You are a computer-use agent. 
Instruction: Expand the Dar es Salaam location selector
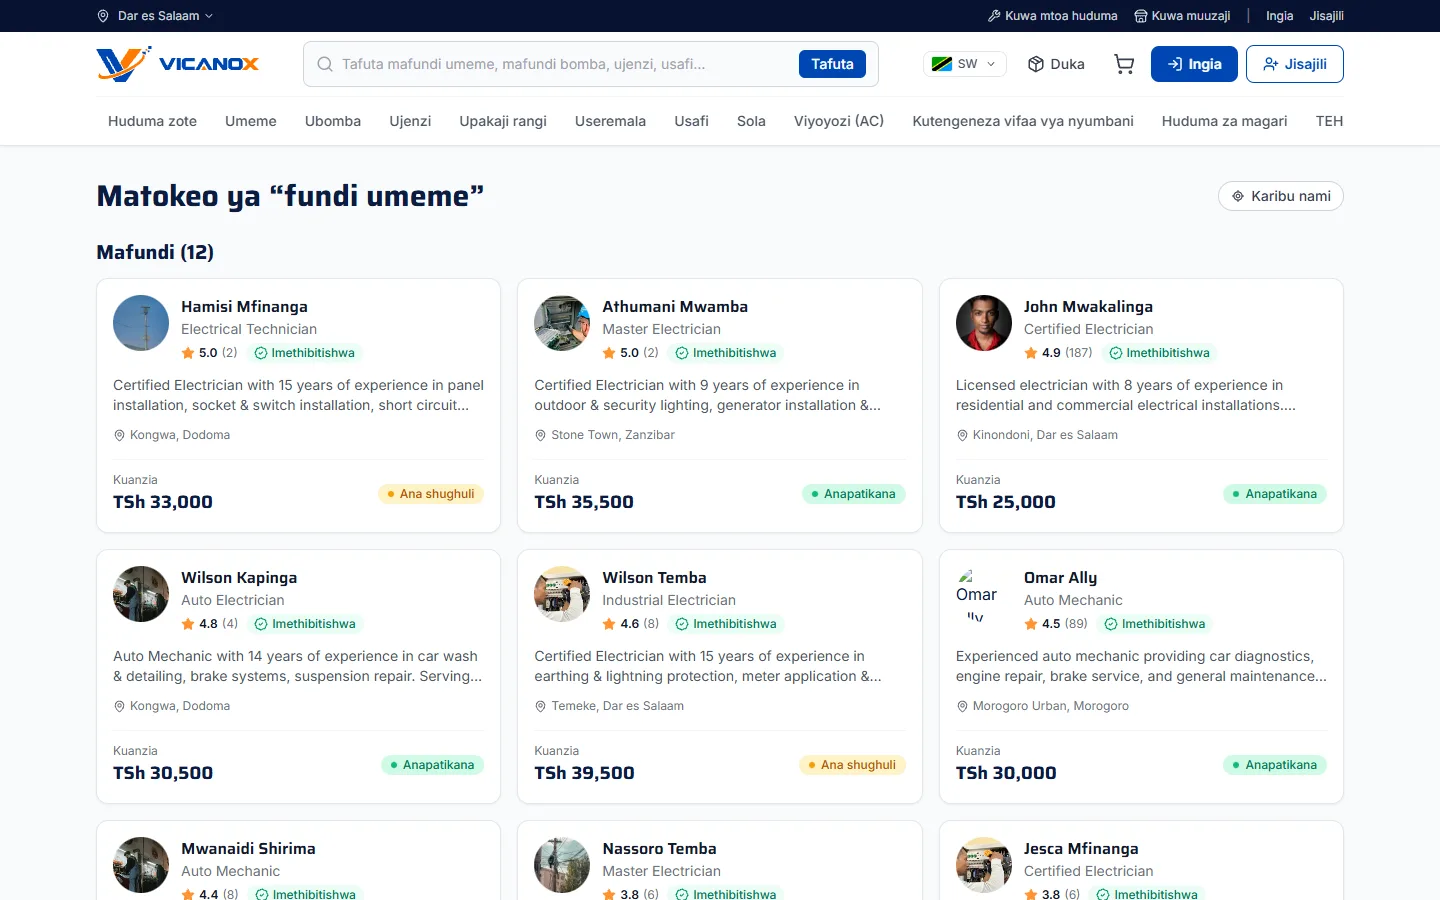point(155,16)
